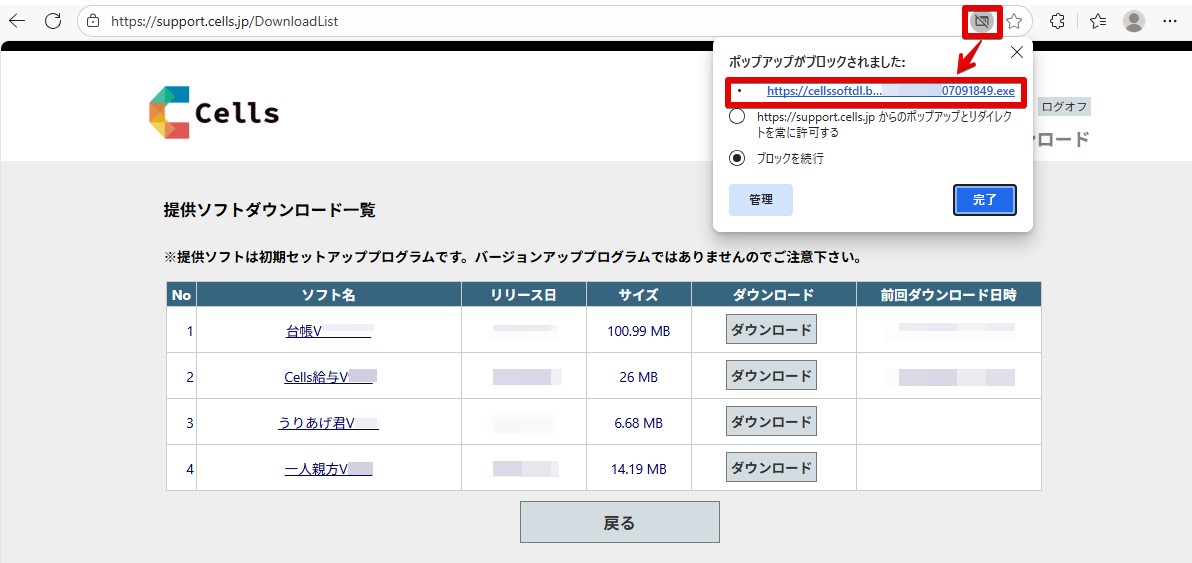Open the browser extensions icon
Viewport: 1192px width, 563px height.
coord(1057,21)
